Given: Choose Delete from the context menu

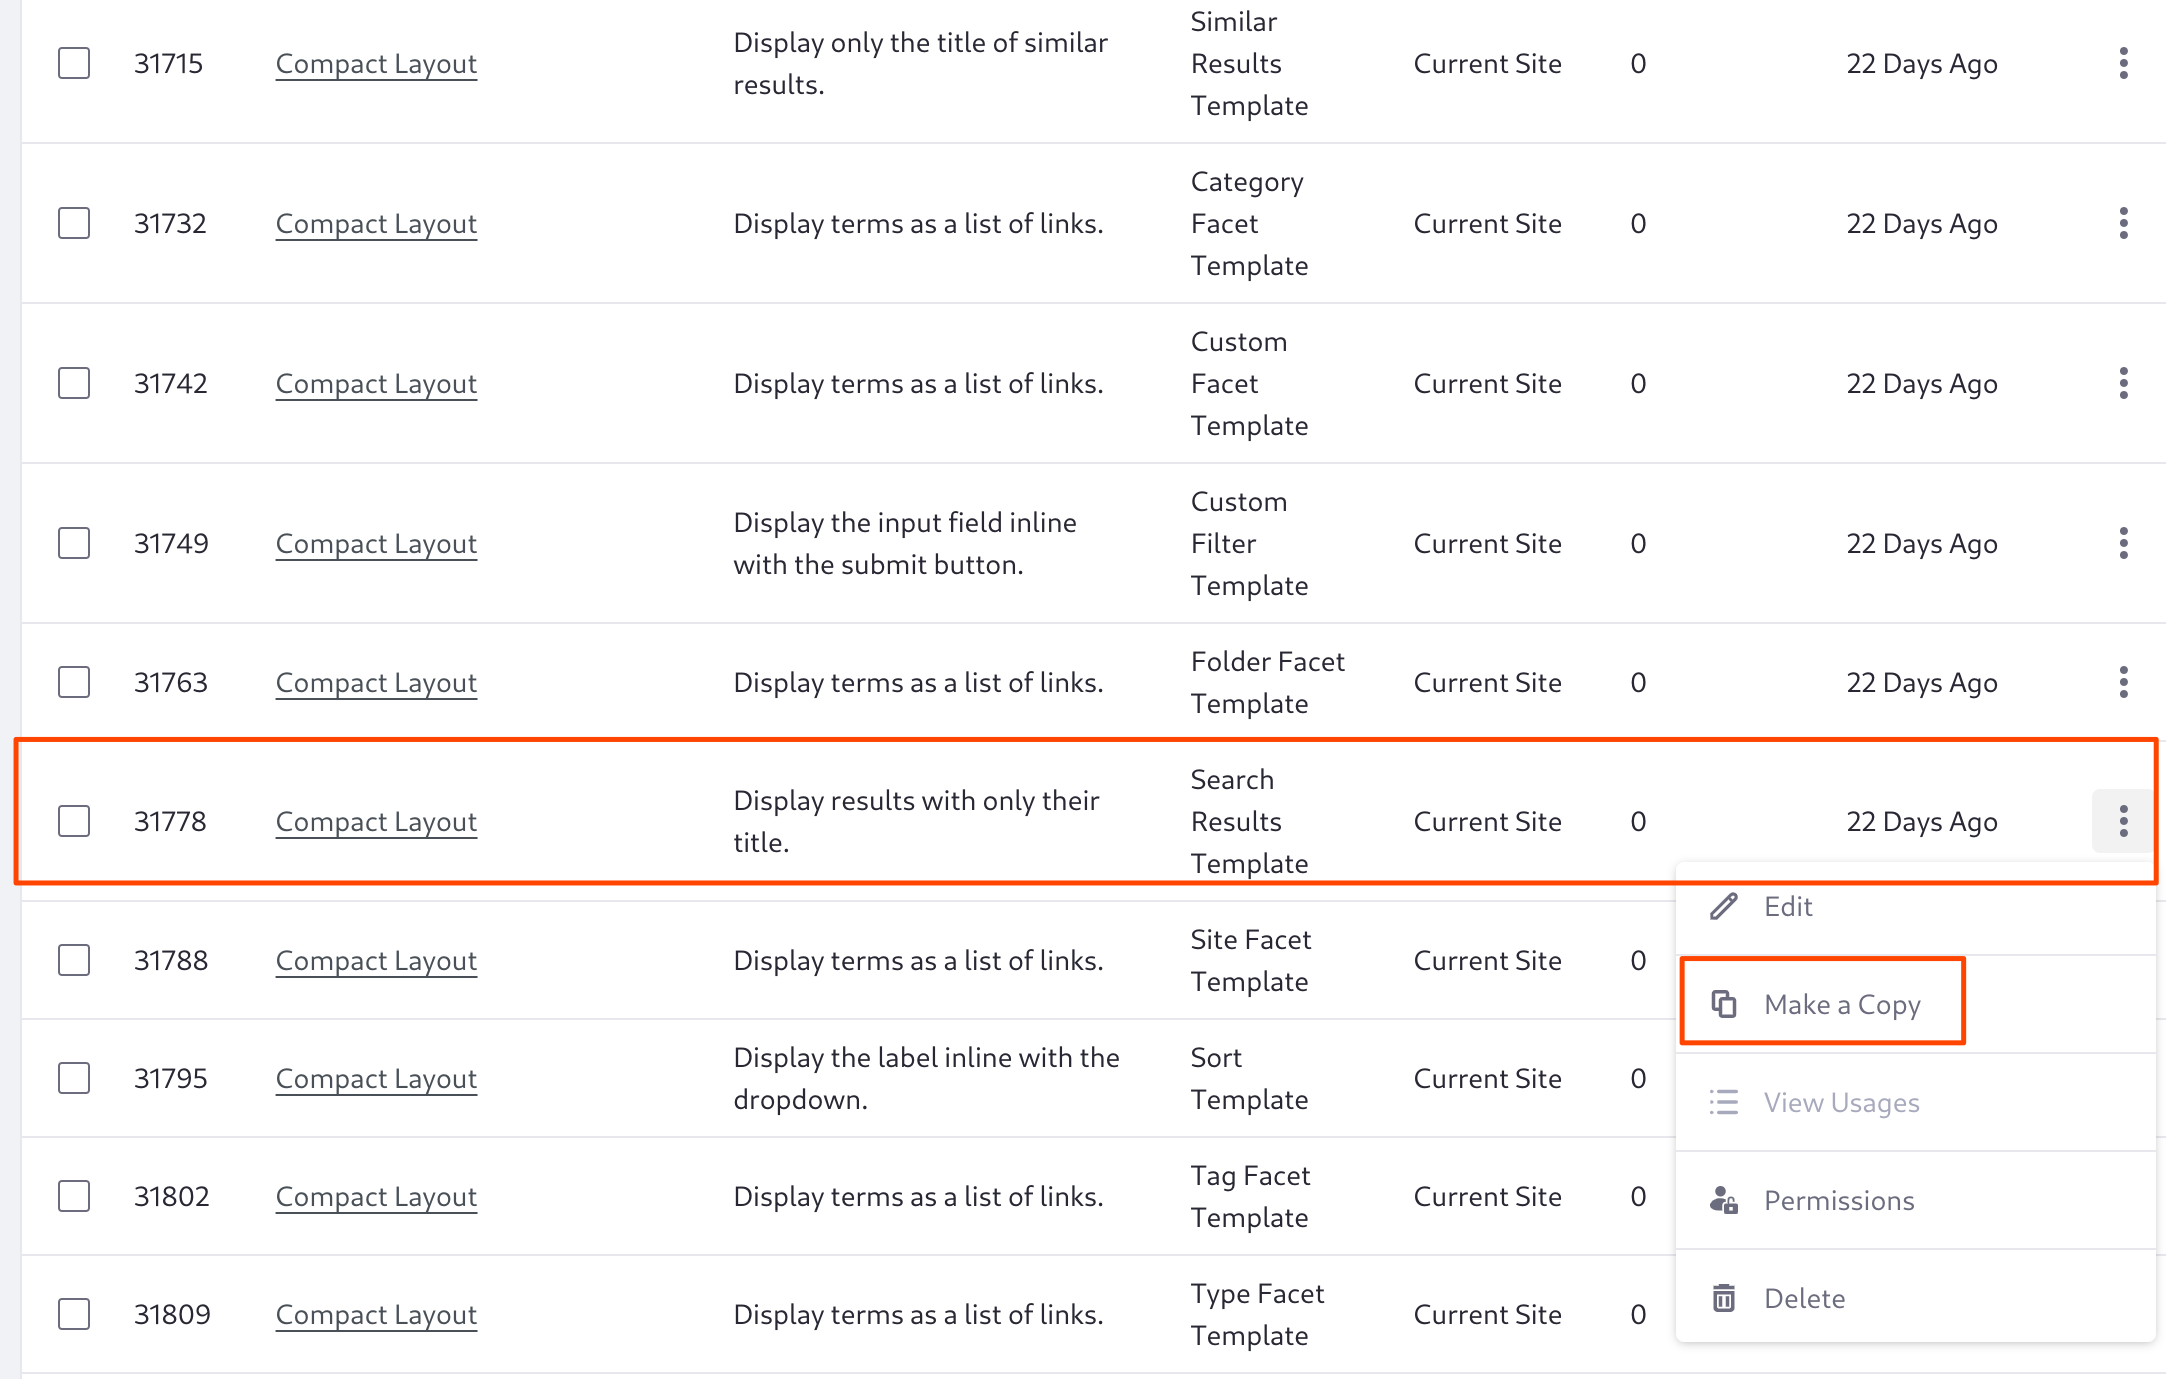Looking at the screenshot, I should coord(1915,1298).
